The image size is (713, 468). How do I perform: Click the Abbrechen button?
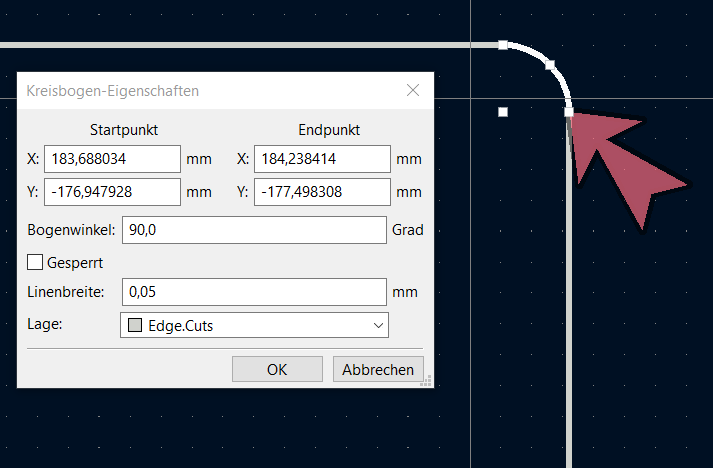[x=378, y=369]
